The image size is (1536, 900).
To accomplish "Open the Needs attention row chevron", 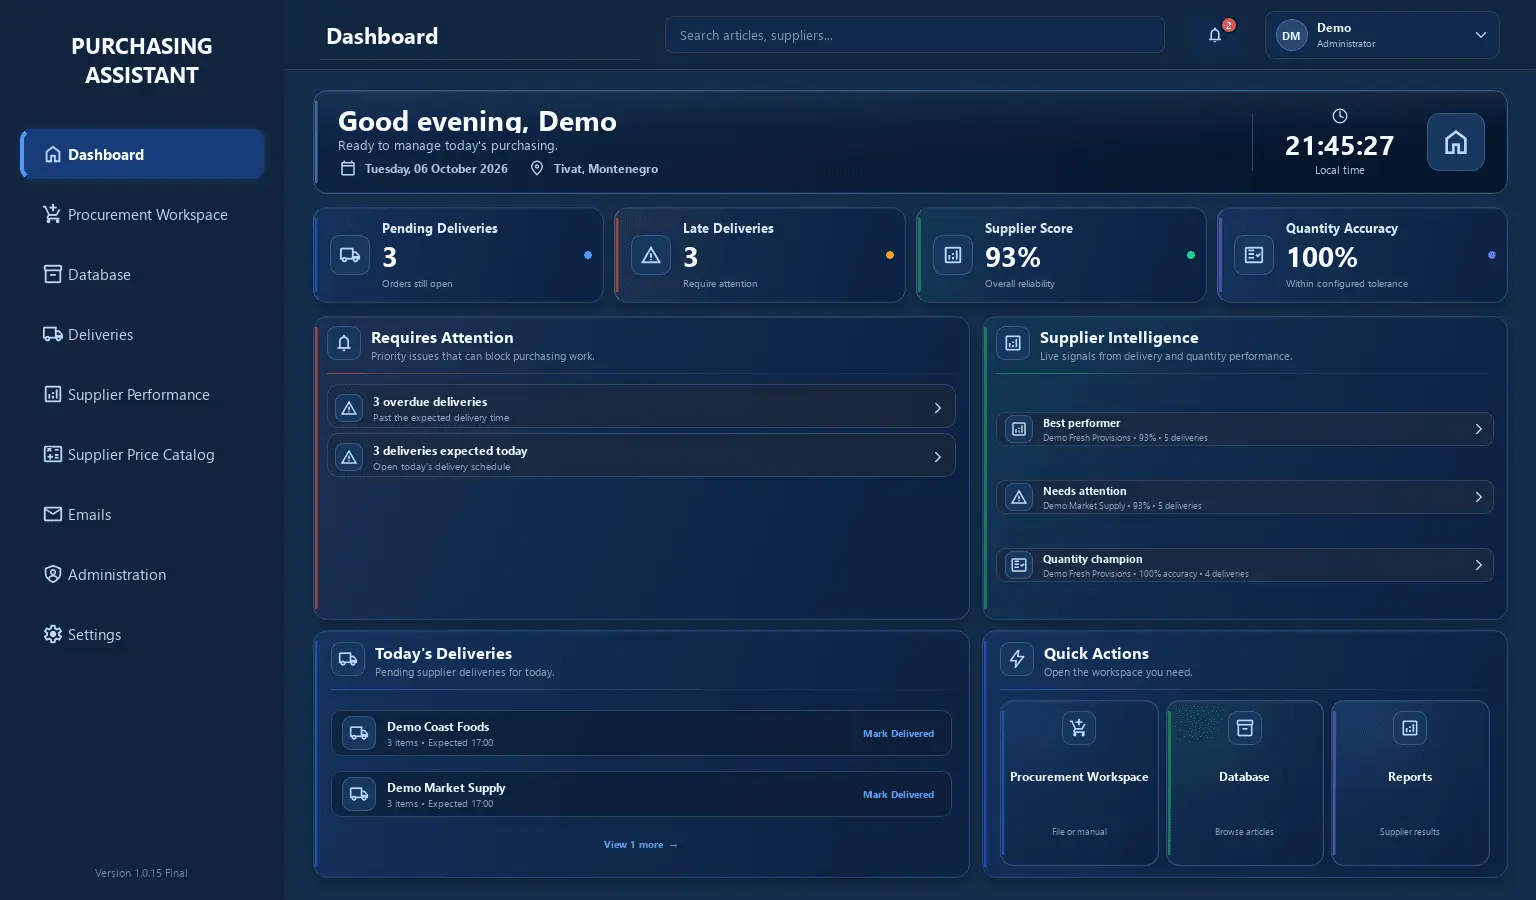I will pyautogui.click(x=1478, y=497).
